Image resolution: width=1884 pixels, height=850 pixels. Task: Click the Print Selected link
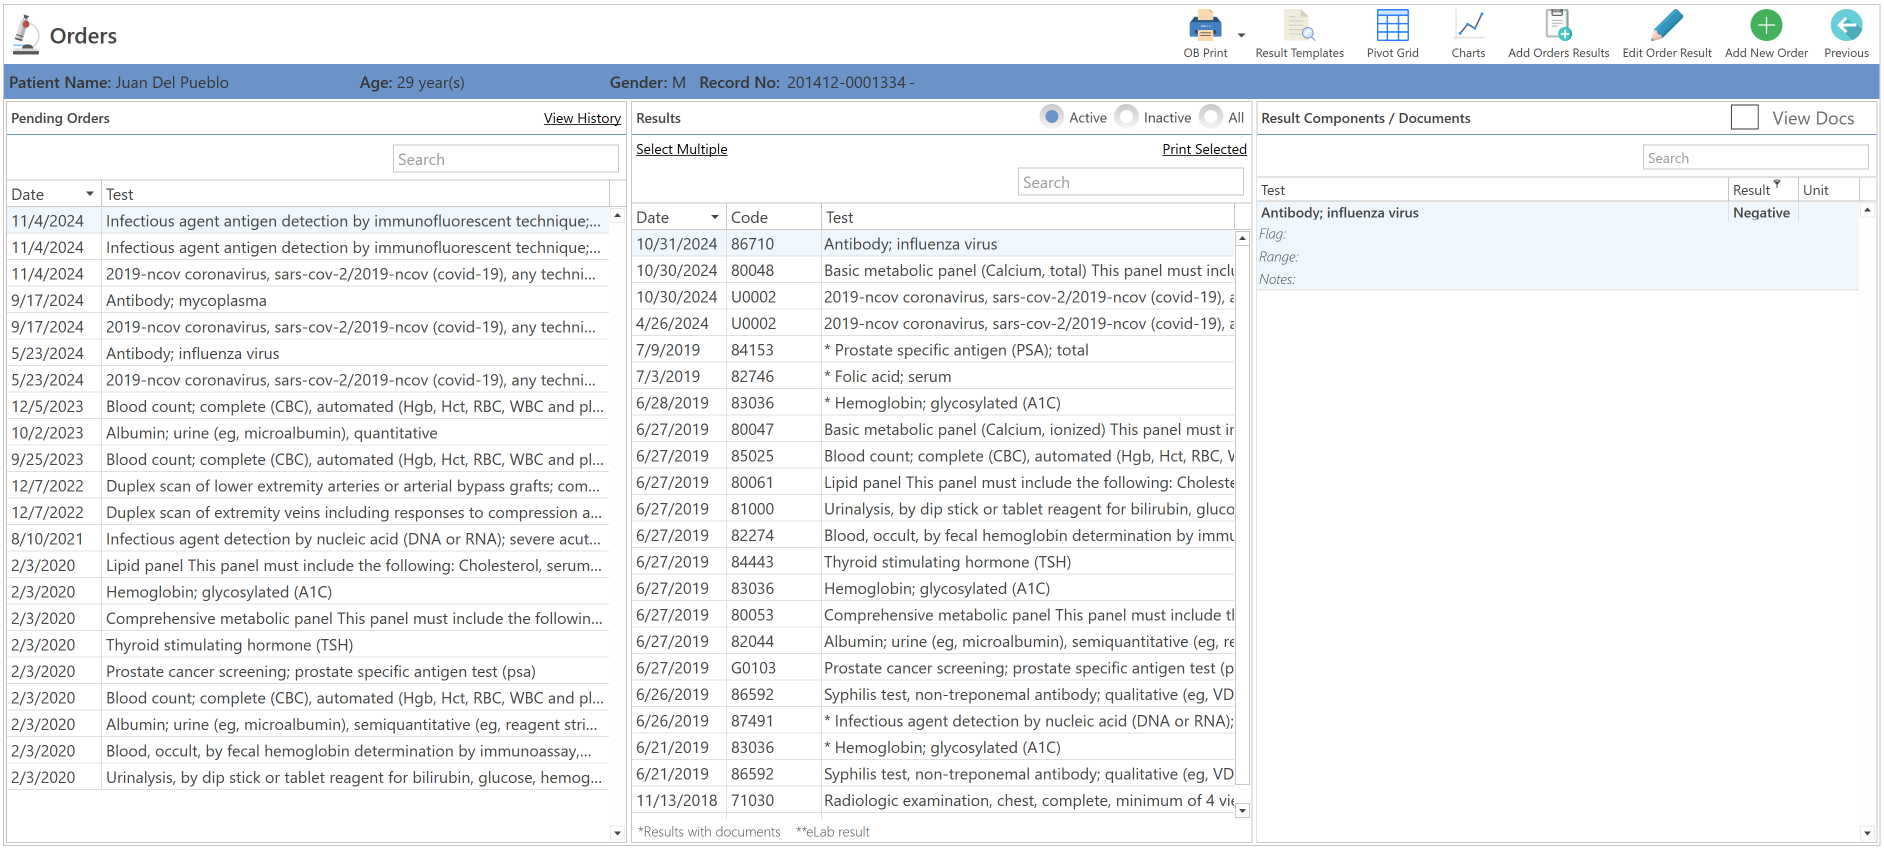[1204, 149]
